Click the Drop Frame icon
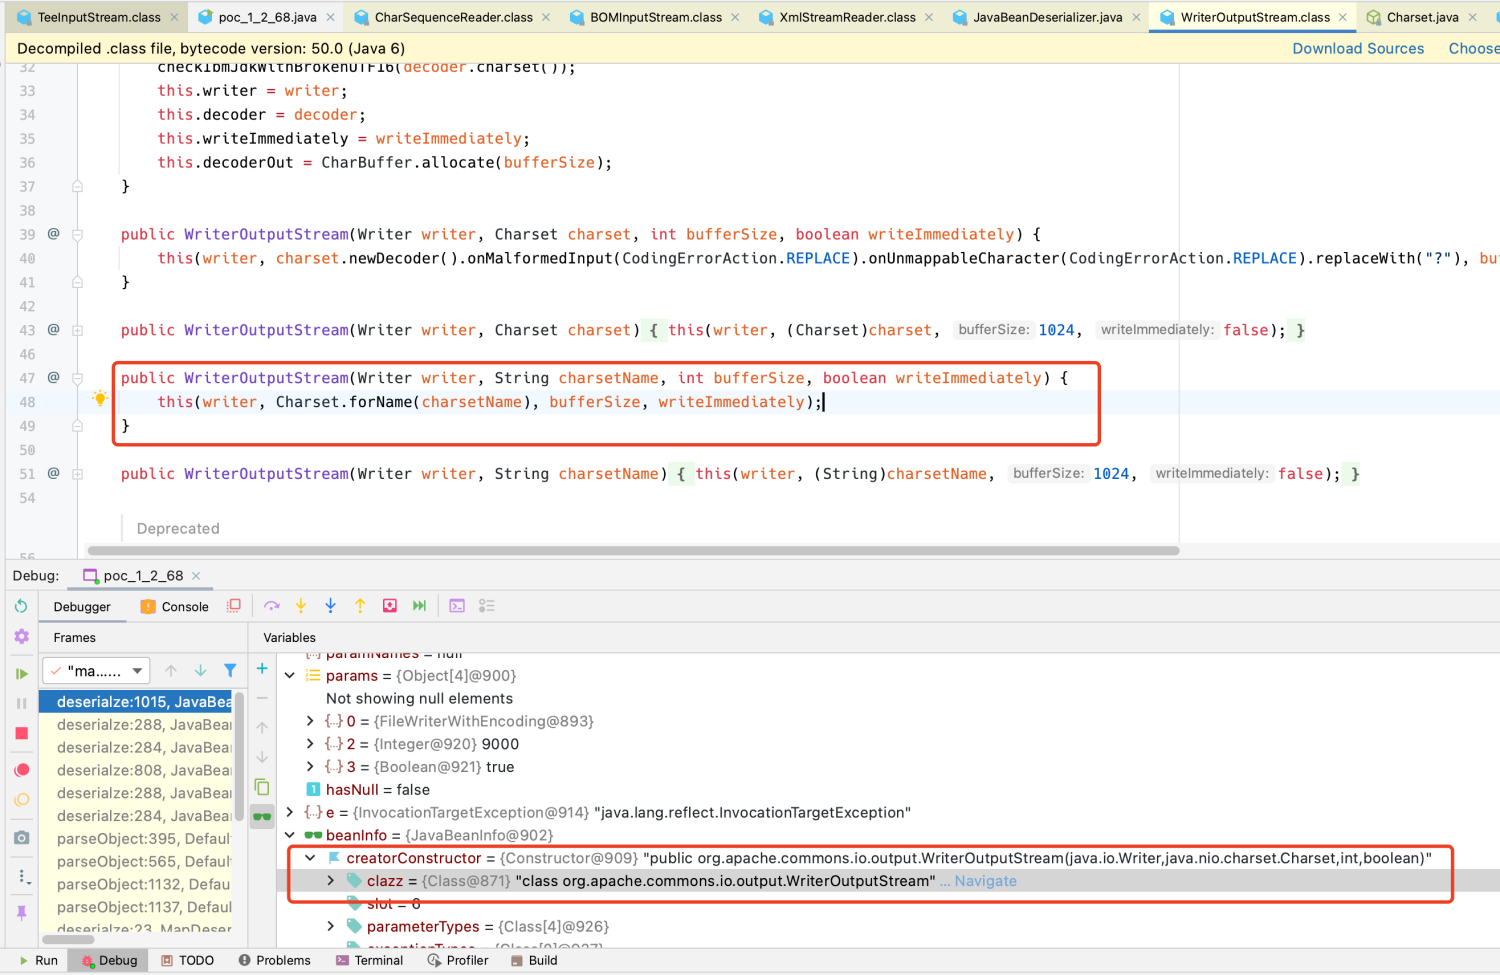The width and height of the screenshot is (1500, 975). 390,606
